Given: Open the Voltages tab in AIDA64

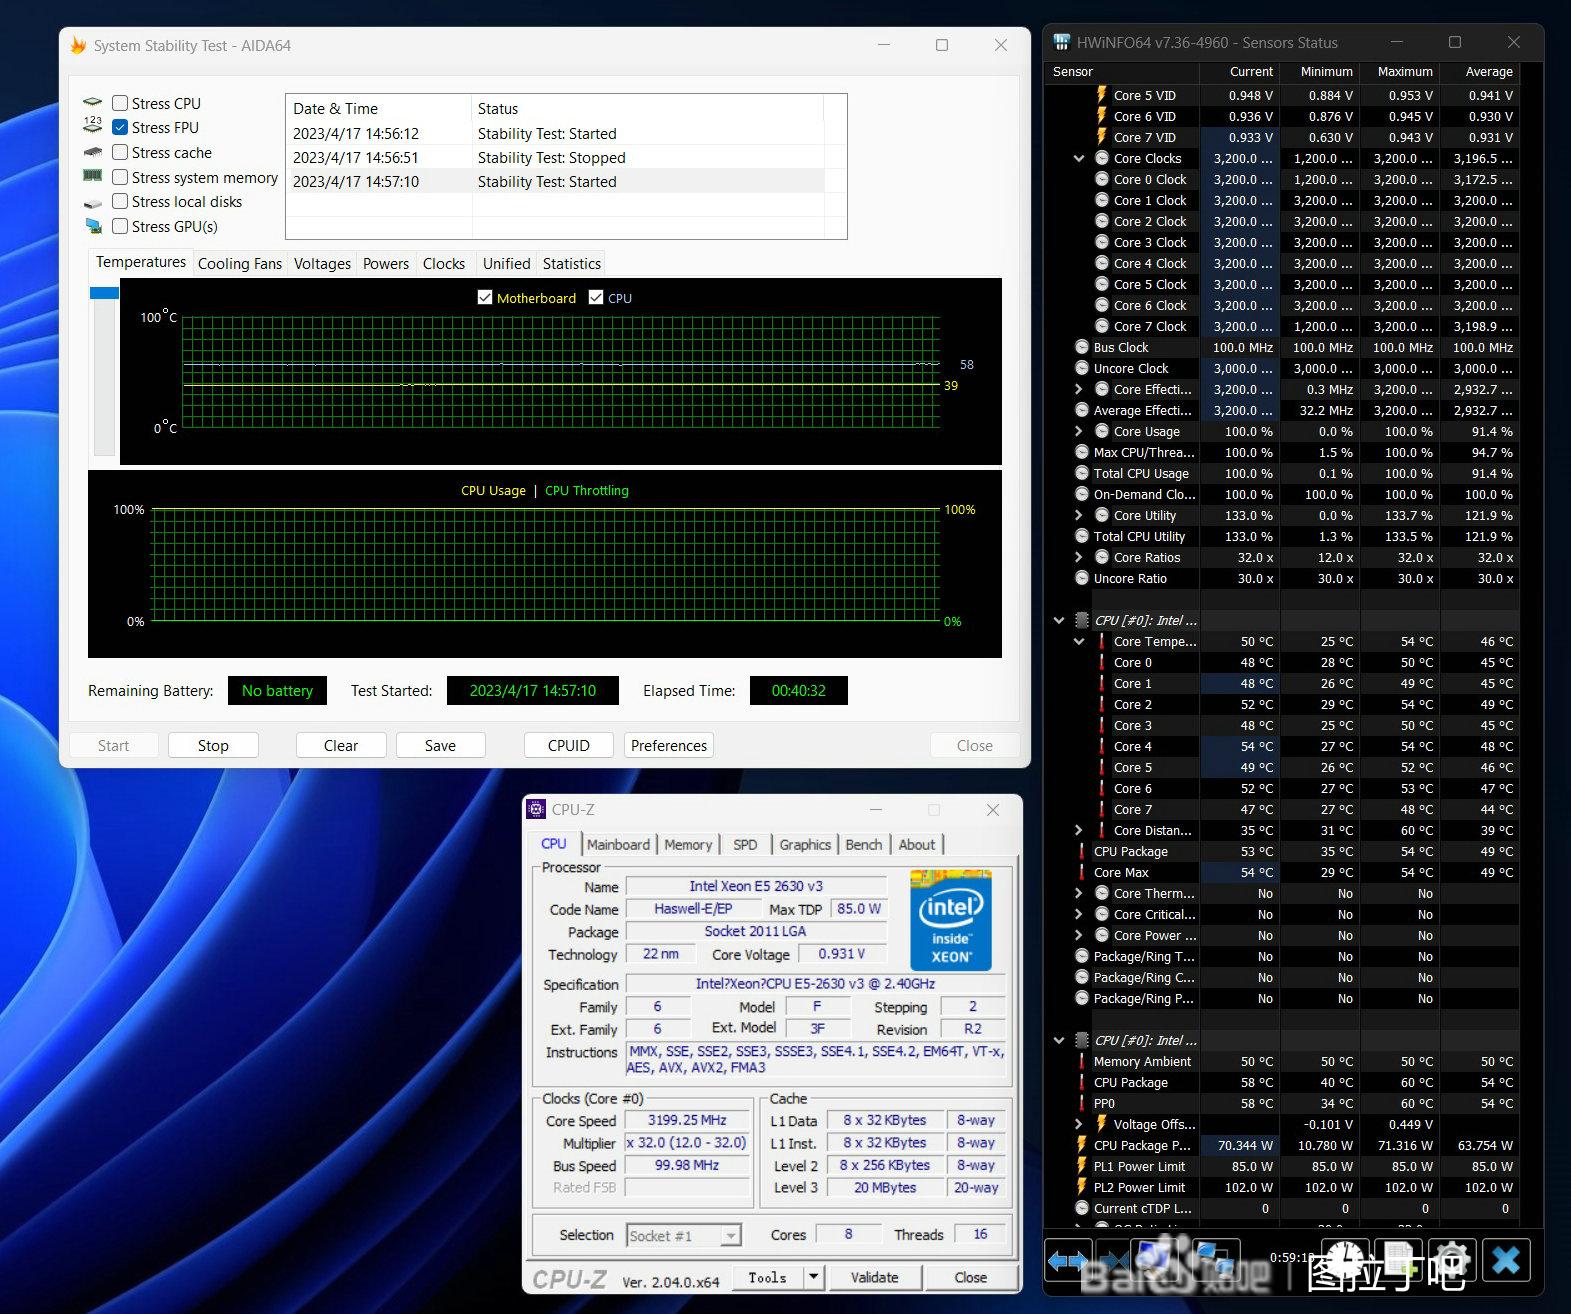Looking at the screenshot, I should pyautogui.click(x=322, y=263).
